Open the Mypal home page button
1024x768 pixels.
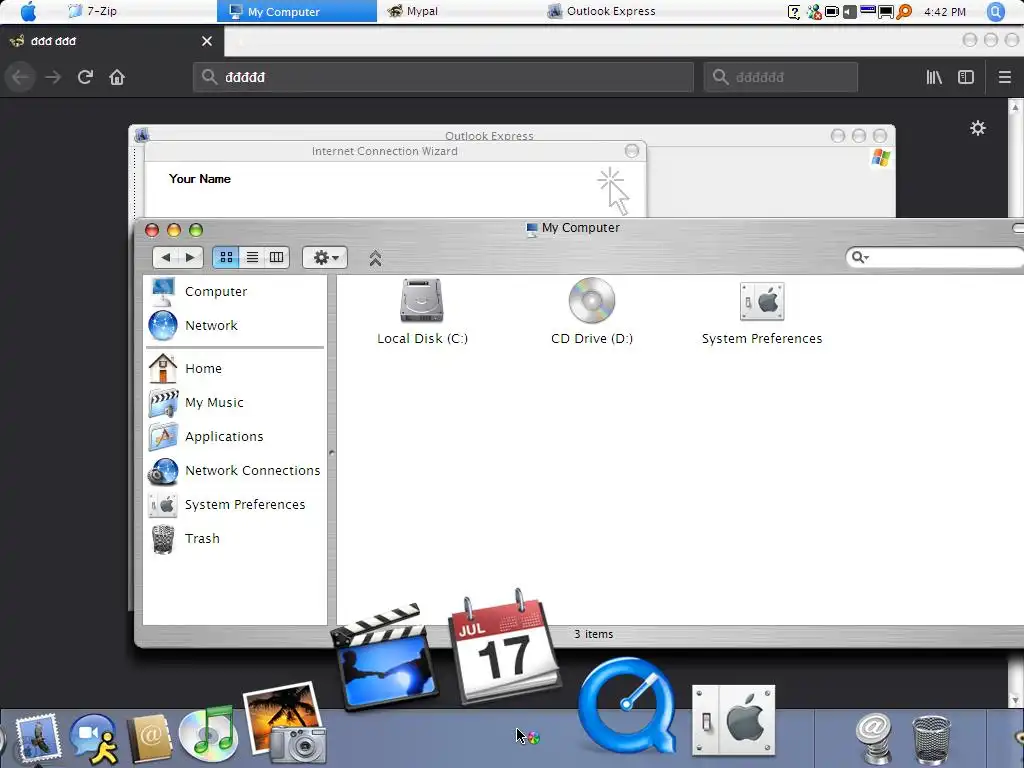point(117,77)
